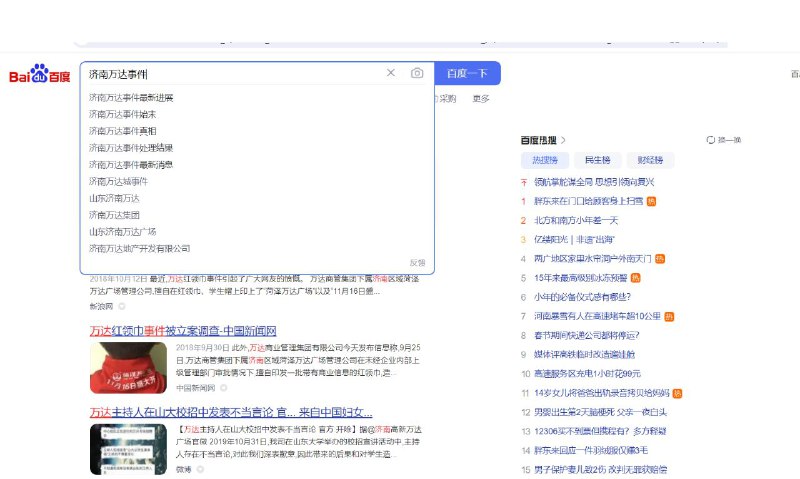Switch to the 民生榜 tab
This screenshot has width=800, height=479.
597,160
